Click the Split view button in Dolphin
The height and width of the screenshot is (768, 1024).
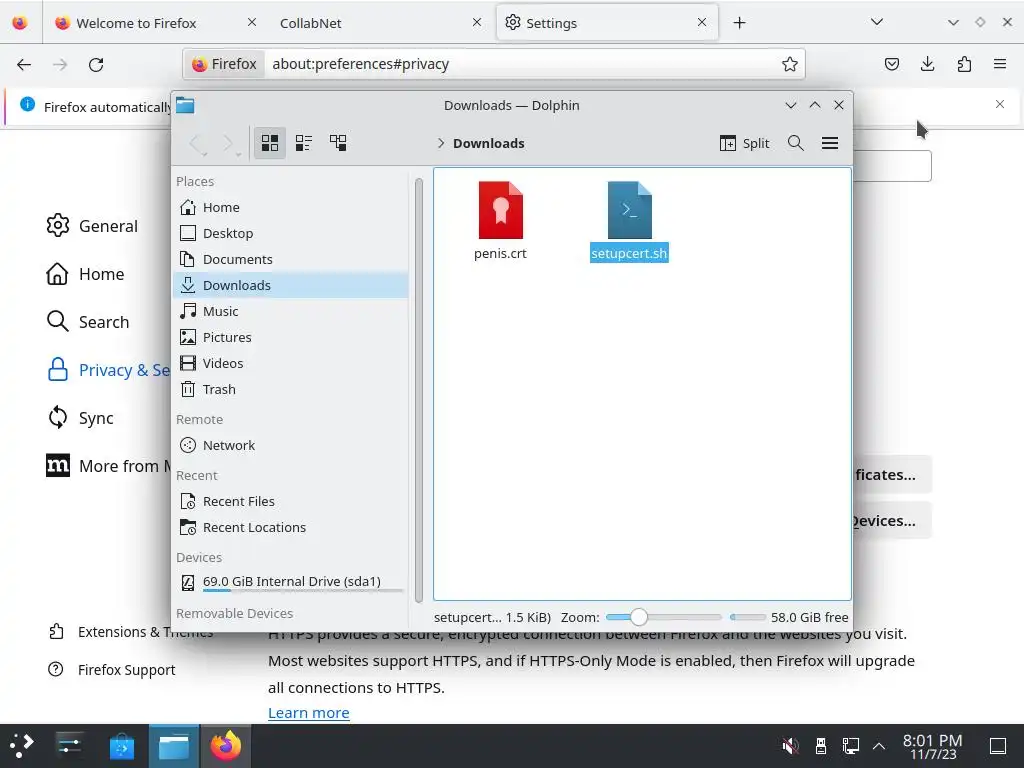click(744, 143)
